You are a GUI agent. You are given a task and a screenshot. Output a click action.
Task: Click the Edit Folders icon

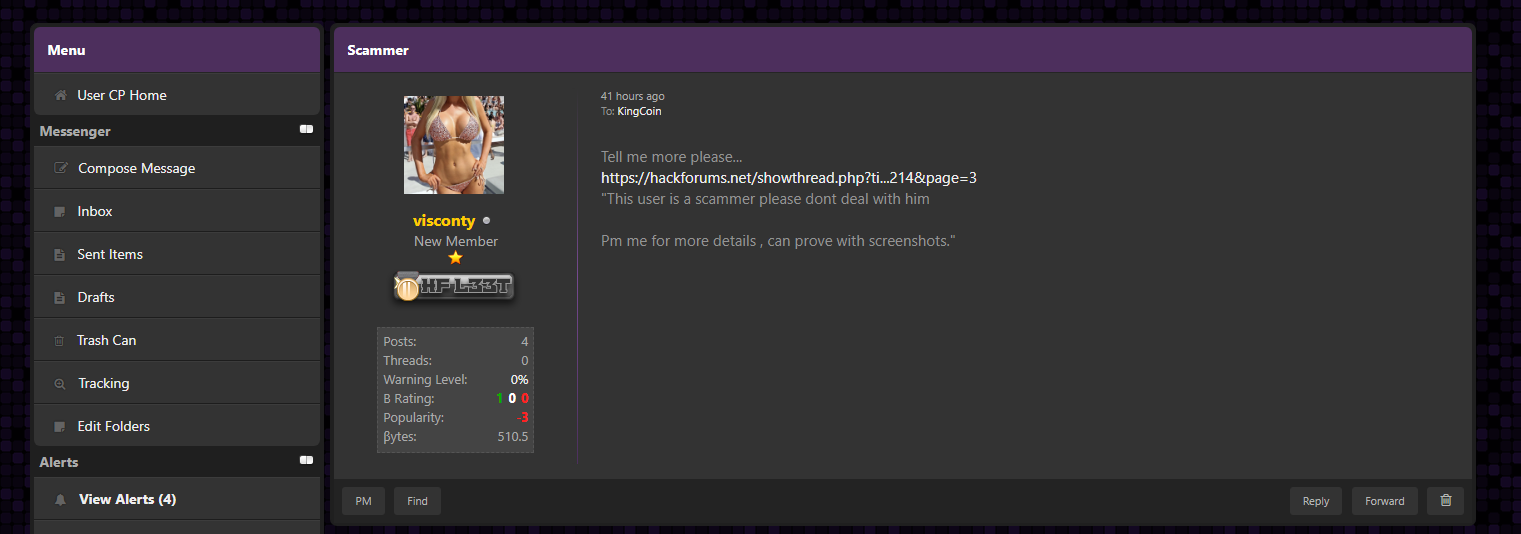pos(60,427)
